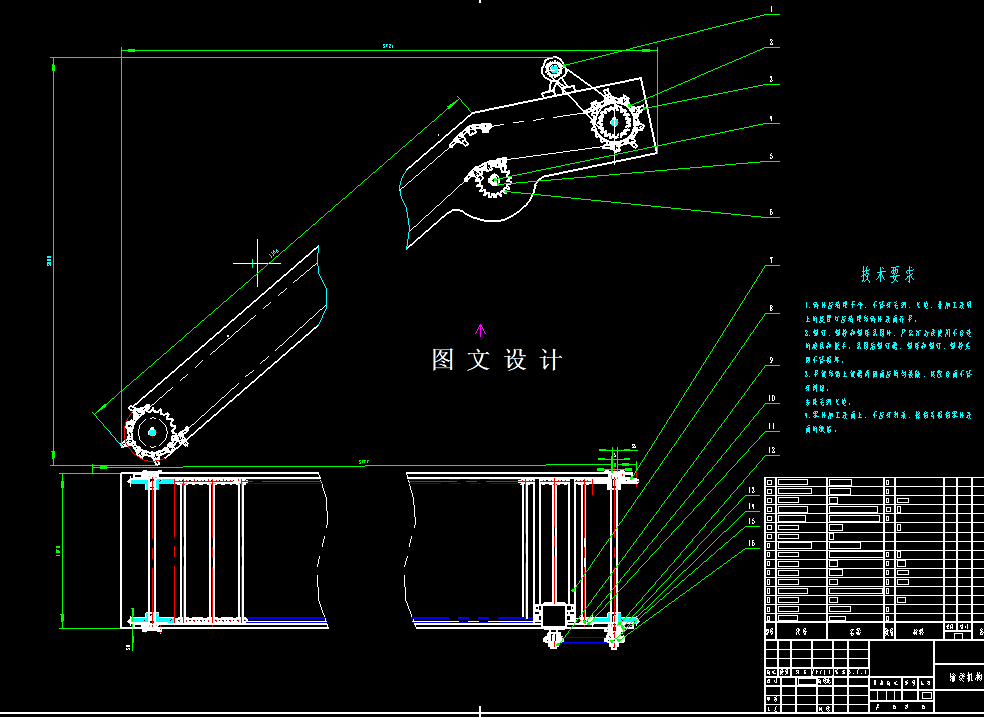This screenshot has height=717, width=984.
Task: Select part balloon number 1
Action: pyautogui.click(x=771, y=9)
